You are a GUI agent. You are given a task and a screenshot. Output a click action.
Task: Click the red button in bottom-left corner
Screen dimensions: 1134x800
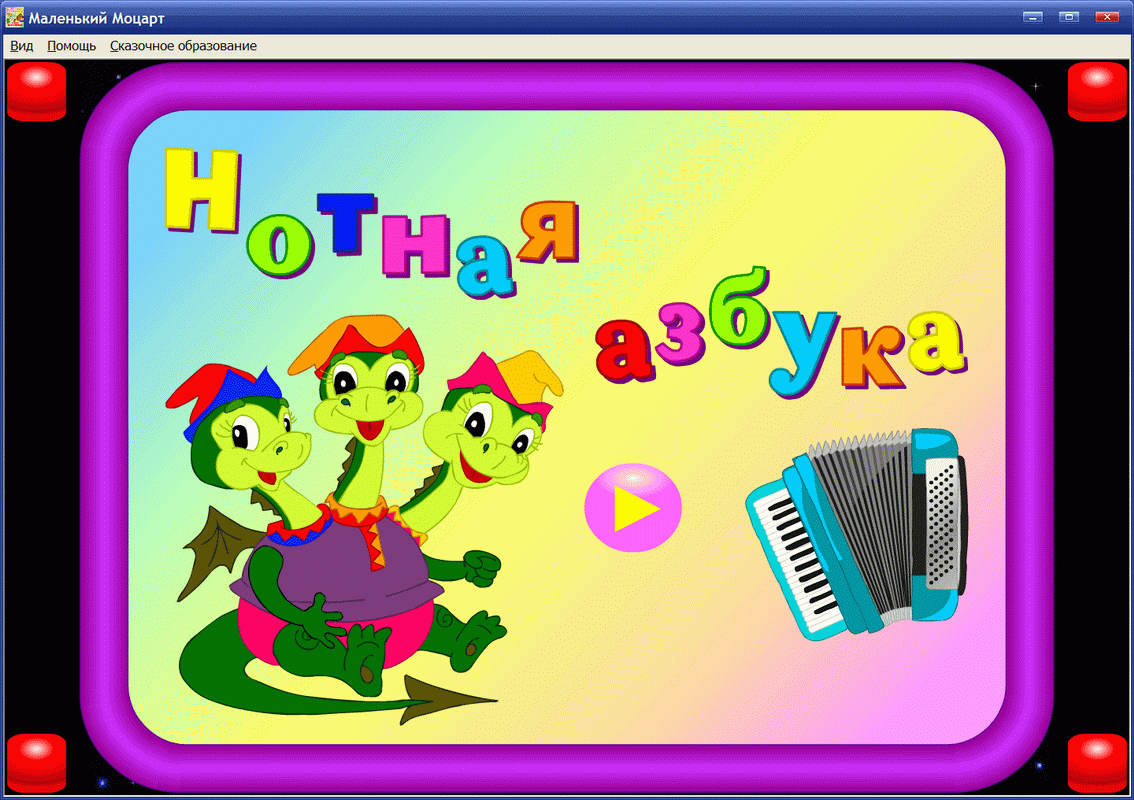coord(37,763)
